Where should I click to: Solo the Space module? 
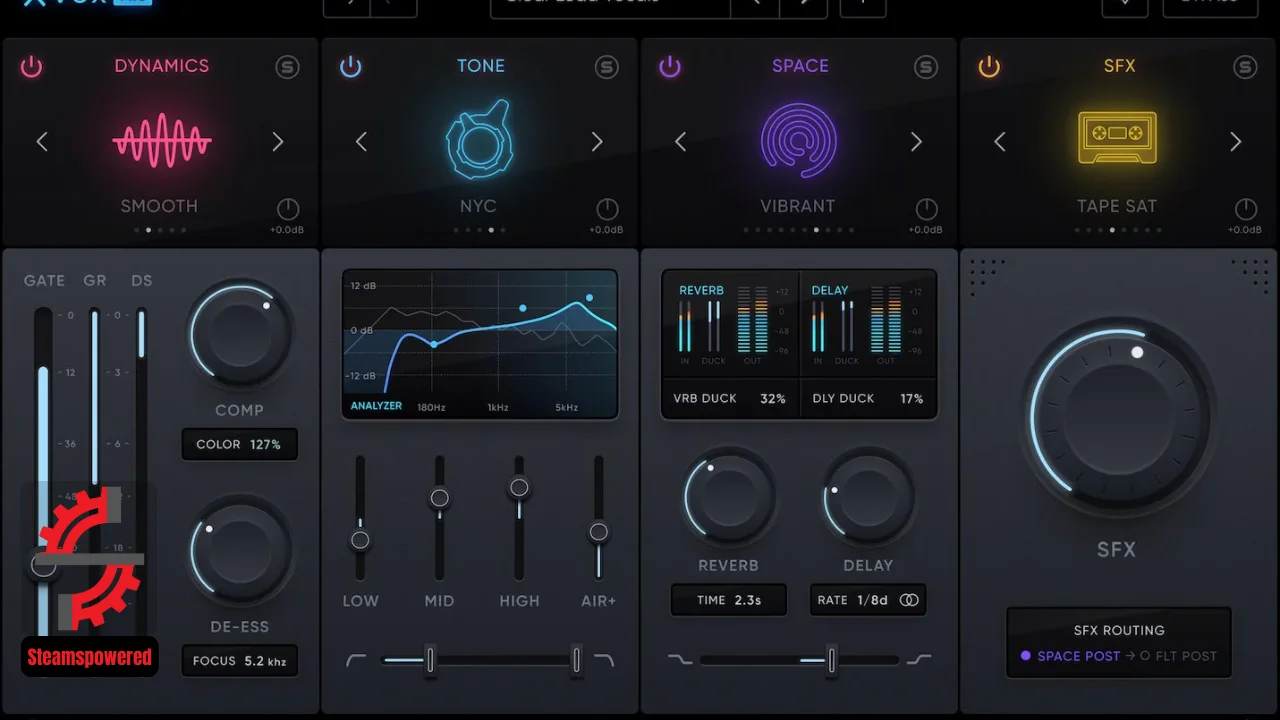click(x=926, y=67)
